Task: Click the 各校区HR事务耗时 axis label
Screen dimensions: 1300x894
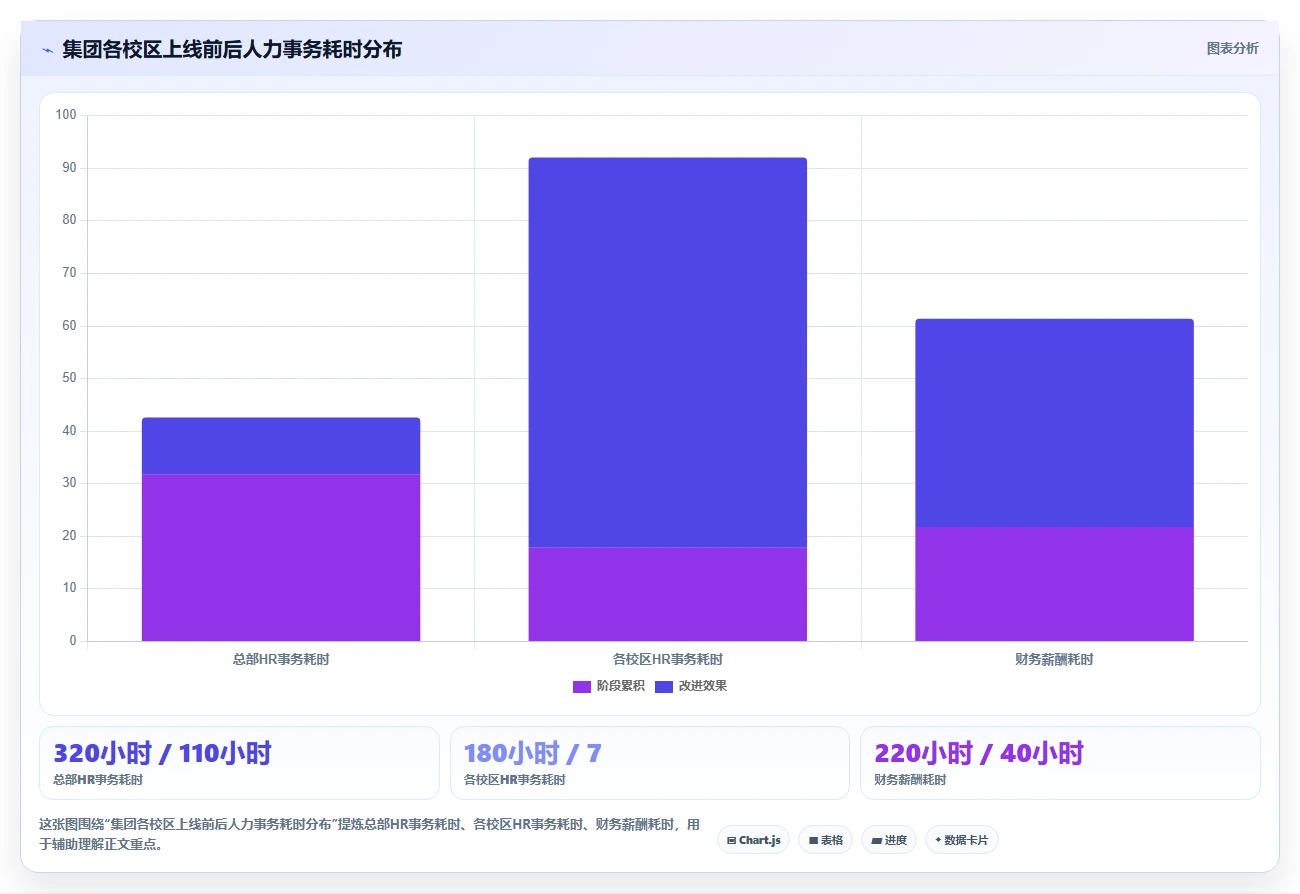Action: (x=667, y=660)
